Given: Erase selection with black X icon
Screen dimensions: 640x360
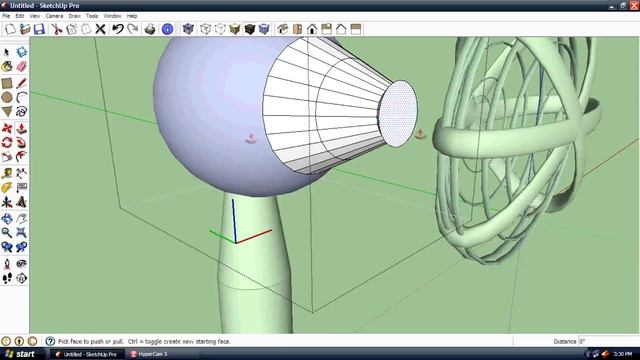Looking at the screenshot, I should [x=100, y=29].
